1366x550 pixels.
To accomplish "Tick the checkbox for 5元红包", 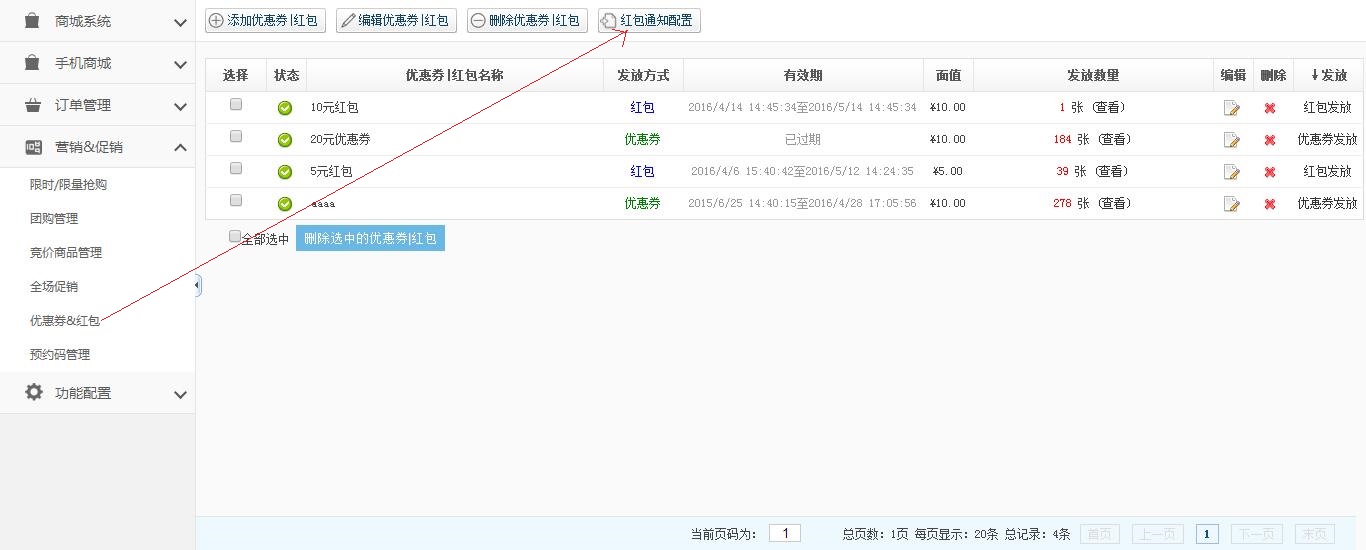I will click(236, 168).
